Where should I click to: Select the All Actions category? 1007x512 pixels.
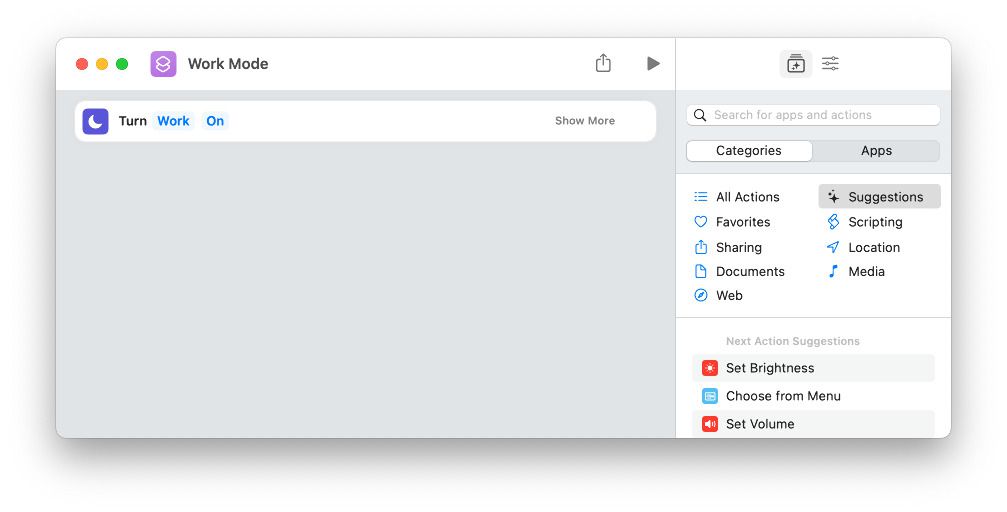[x=747, y=197]
